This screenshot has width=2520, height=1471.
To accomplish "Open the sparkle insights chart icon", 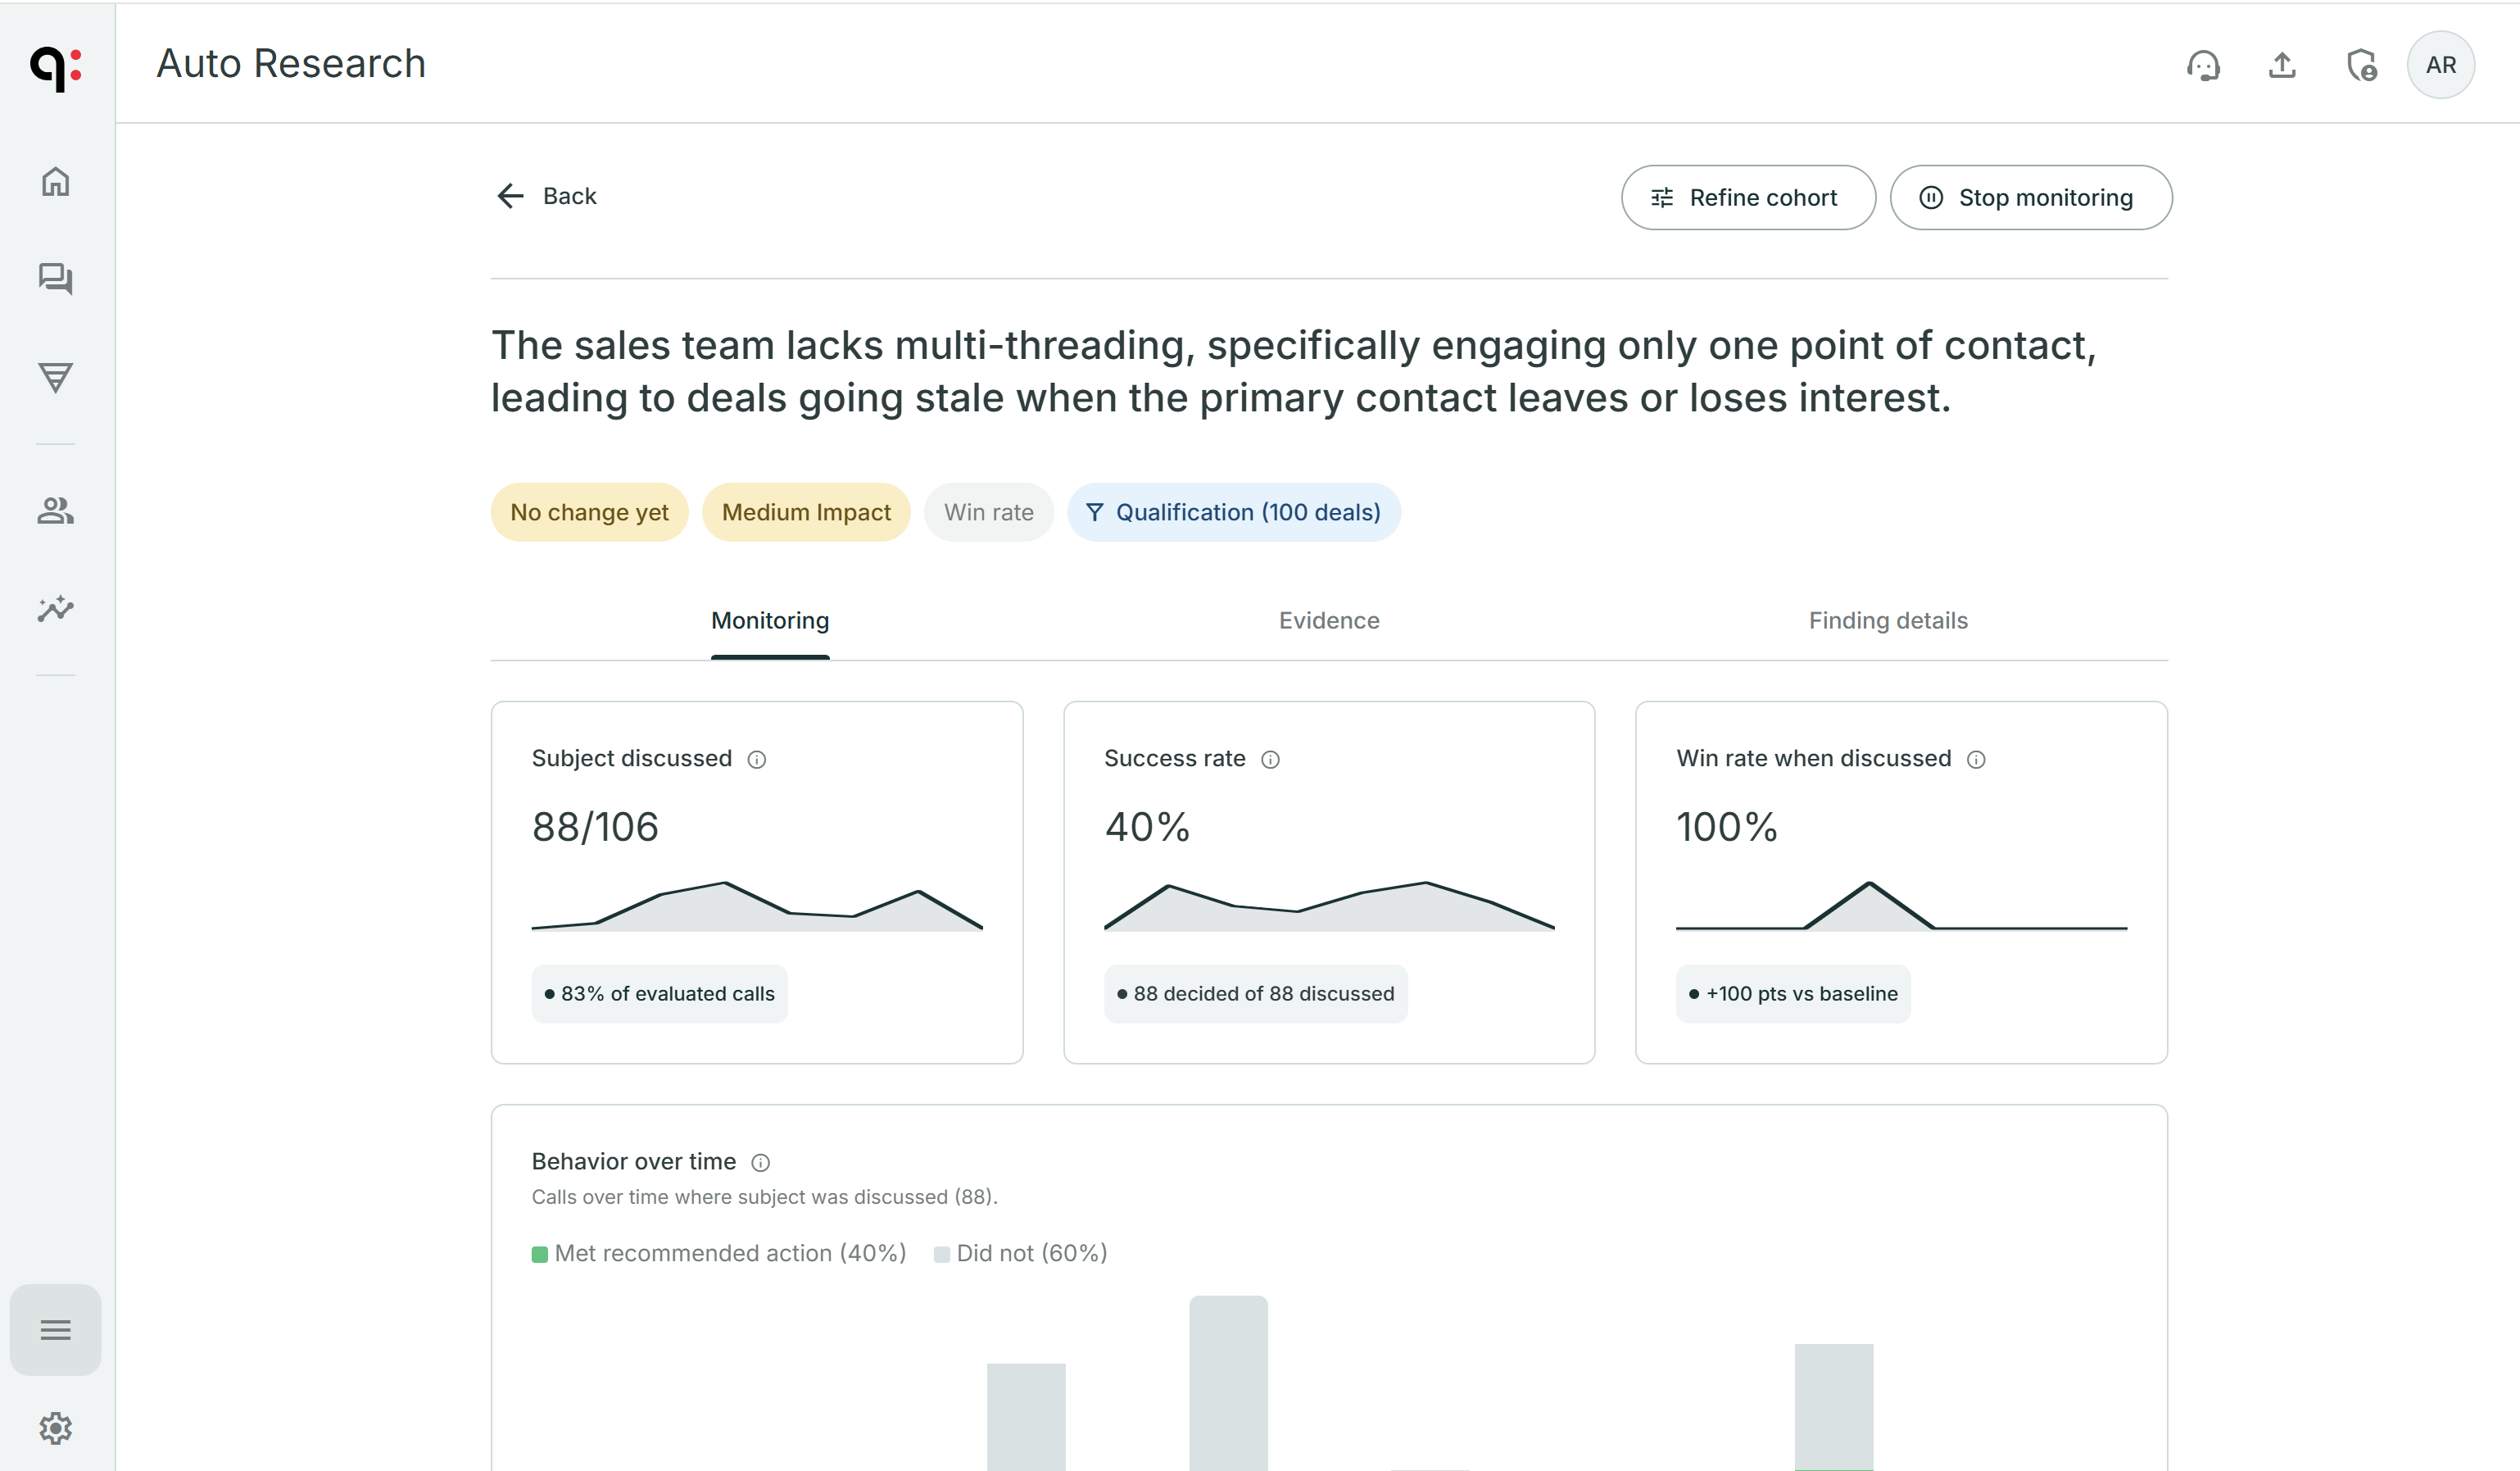I will 56,608.
